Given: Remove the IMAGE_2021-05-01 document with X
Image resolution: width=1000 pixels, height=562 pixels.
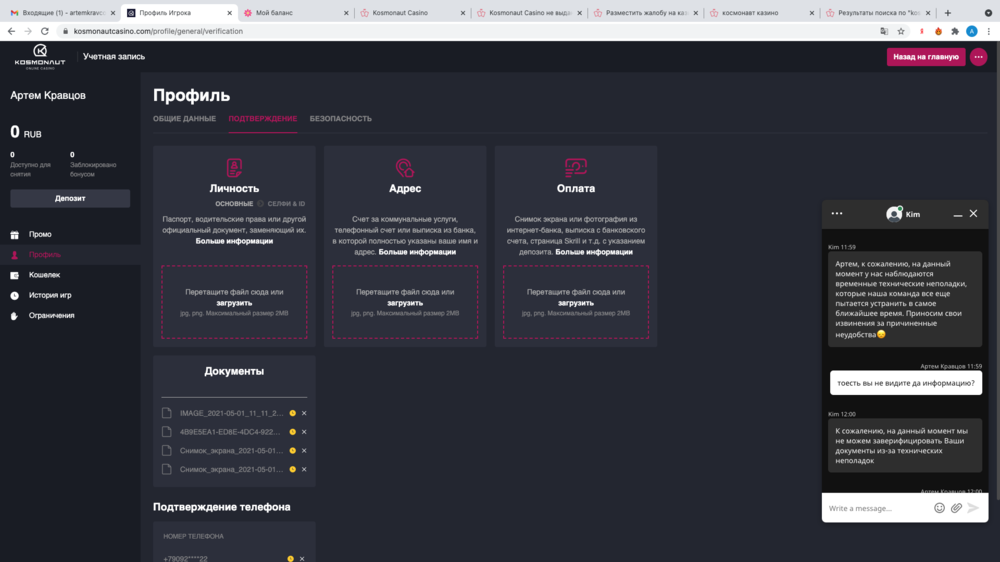Looking at the screenshot, I should (x=304, y=413).
